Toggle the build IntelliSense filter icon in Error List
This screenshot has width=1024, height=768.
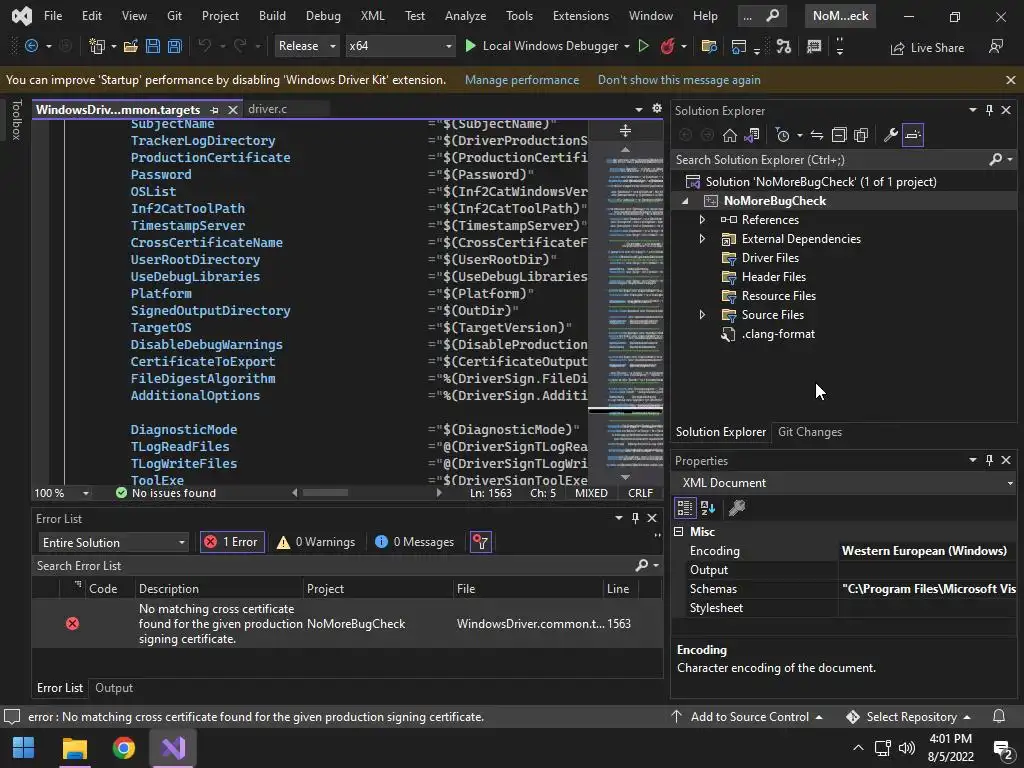click(481, 542)
